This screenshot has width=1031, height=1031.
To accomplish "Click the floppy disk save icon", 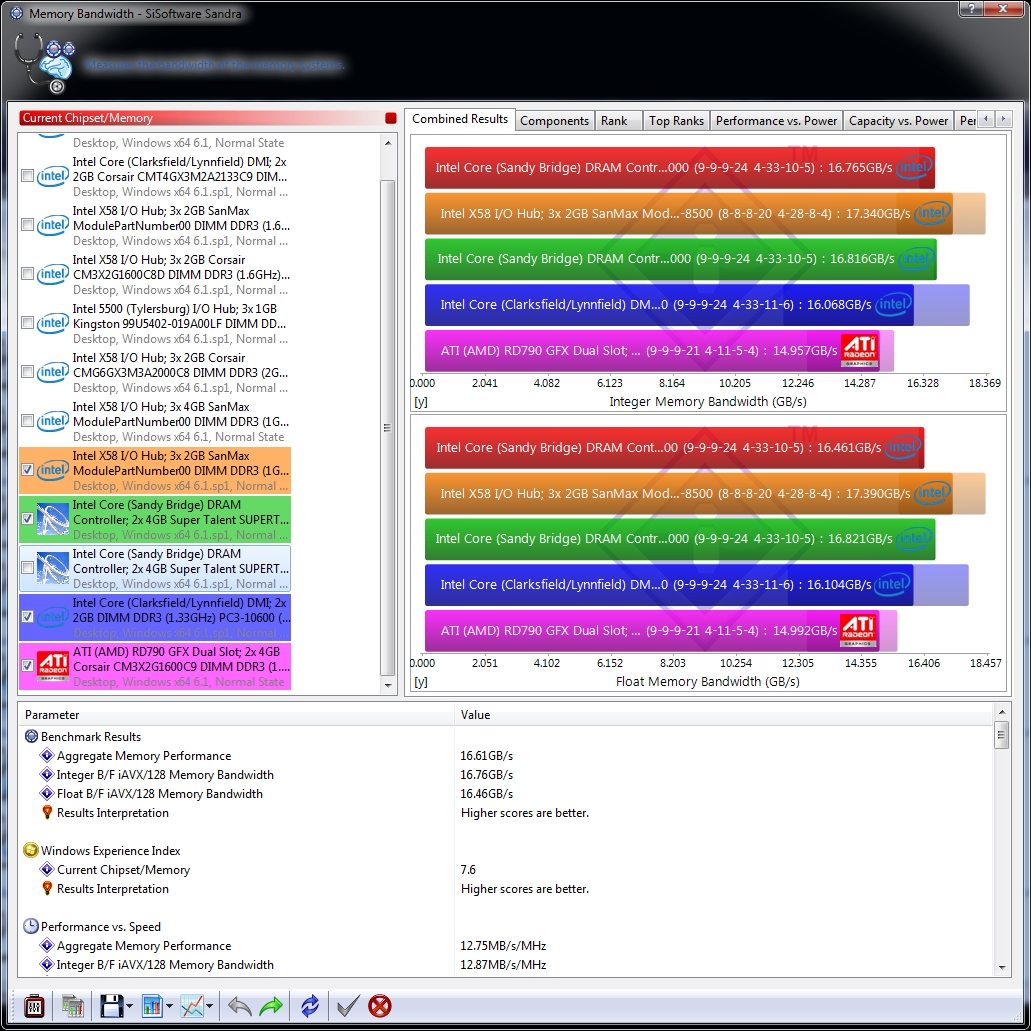I will [x=111, y=1006].
